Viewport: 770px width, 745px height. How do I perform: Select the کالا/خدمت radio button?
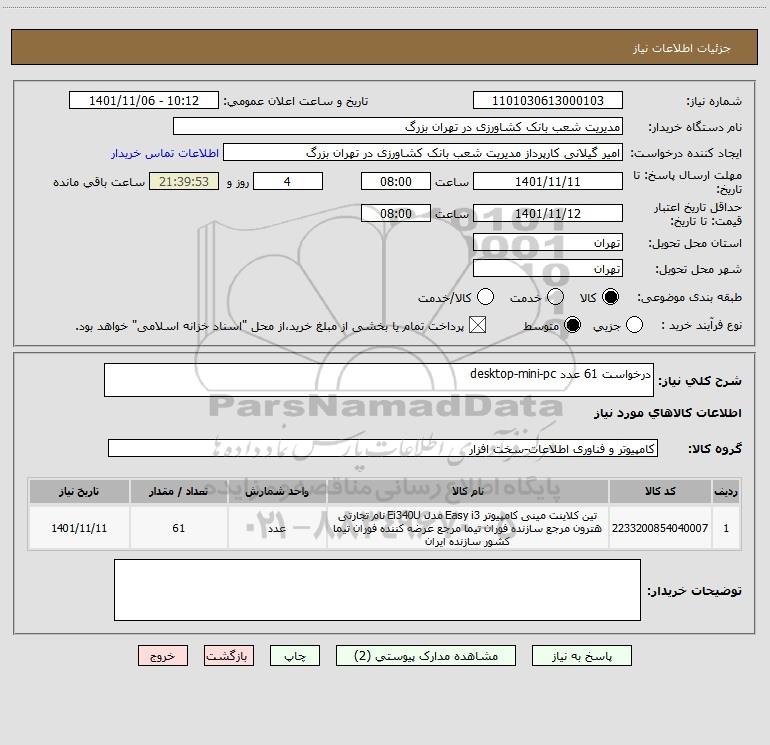(486, 297)
